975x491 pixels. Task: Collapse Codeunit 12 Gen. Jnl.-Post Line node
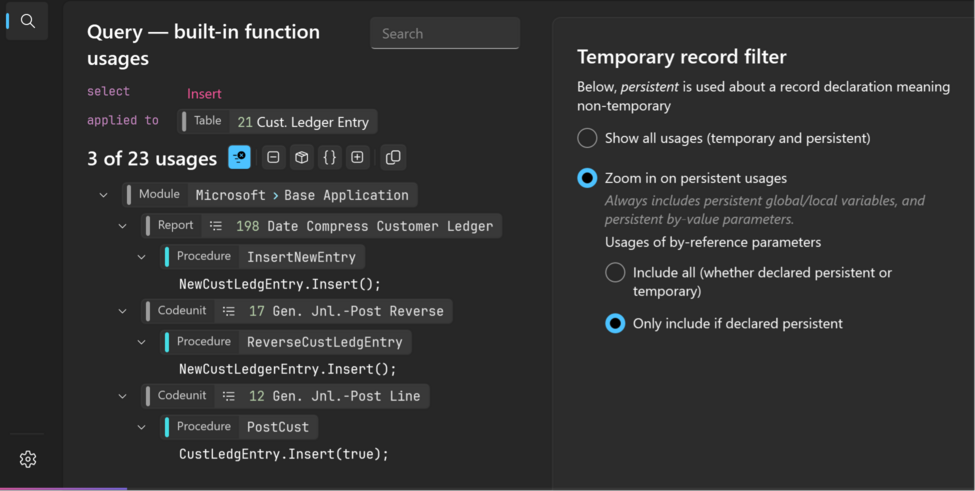click(122, 396)
